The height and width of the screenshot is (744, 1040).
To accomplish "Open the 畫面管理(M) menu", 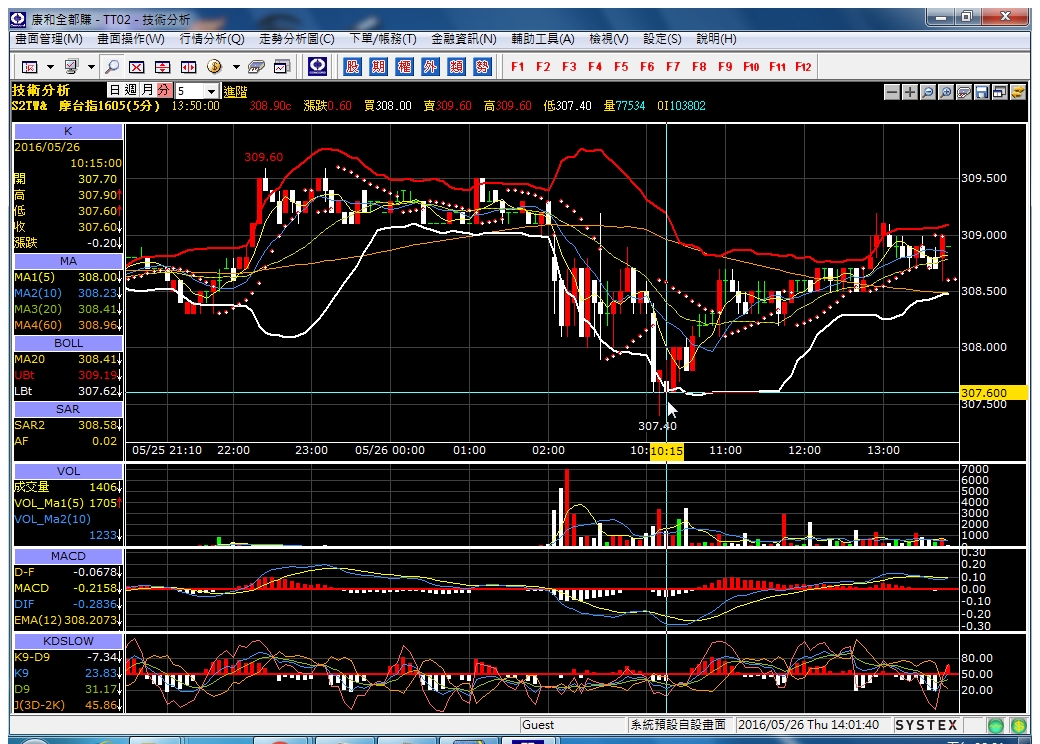I will (49, 39).
